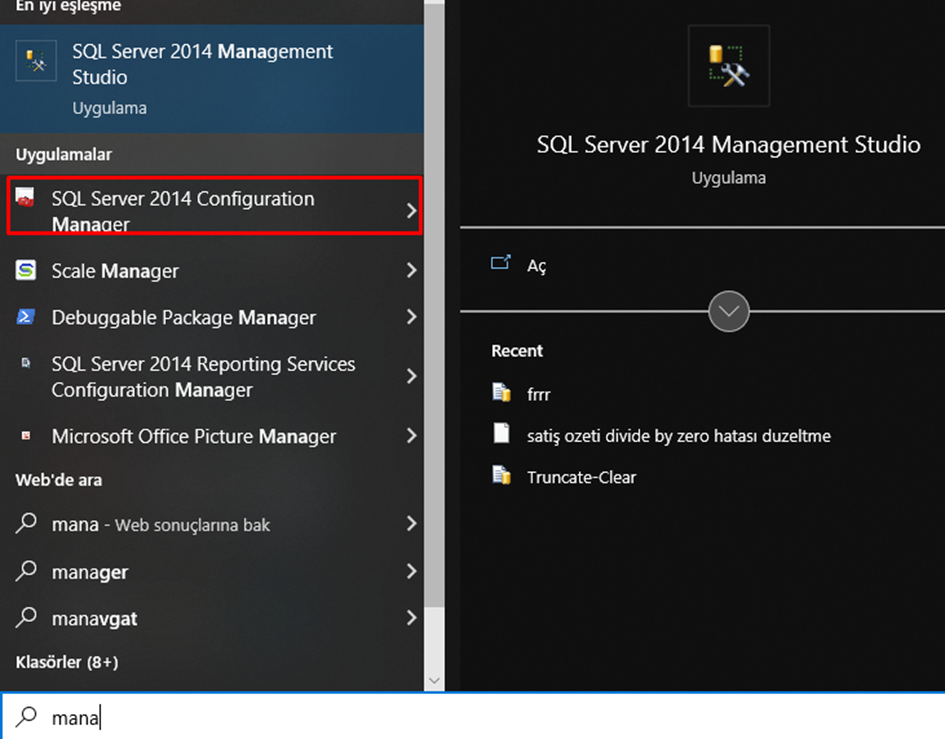
Task: Click the scrollbar down arrow in results list
Action: (x=435, y=681)
